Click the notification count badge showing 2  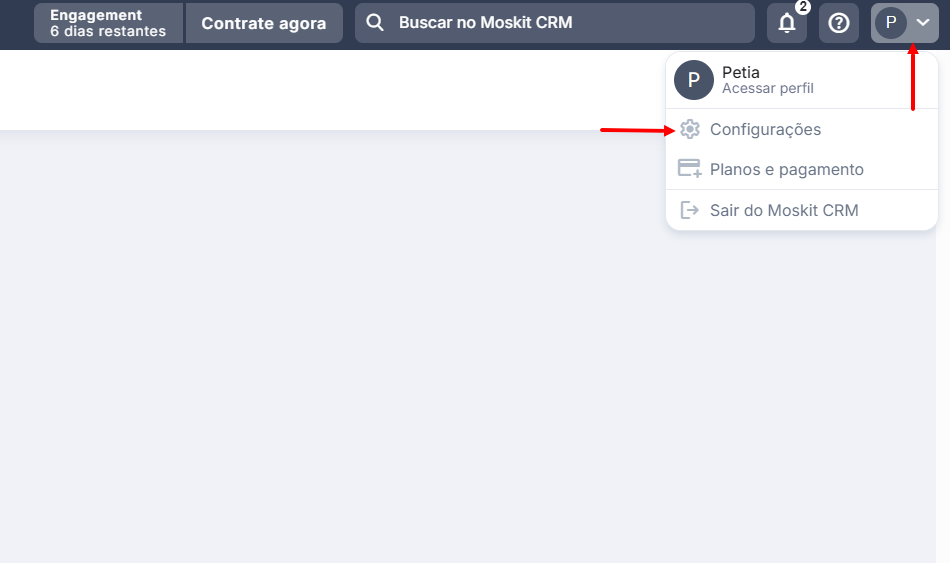pos(803,7)
